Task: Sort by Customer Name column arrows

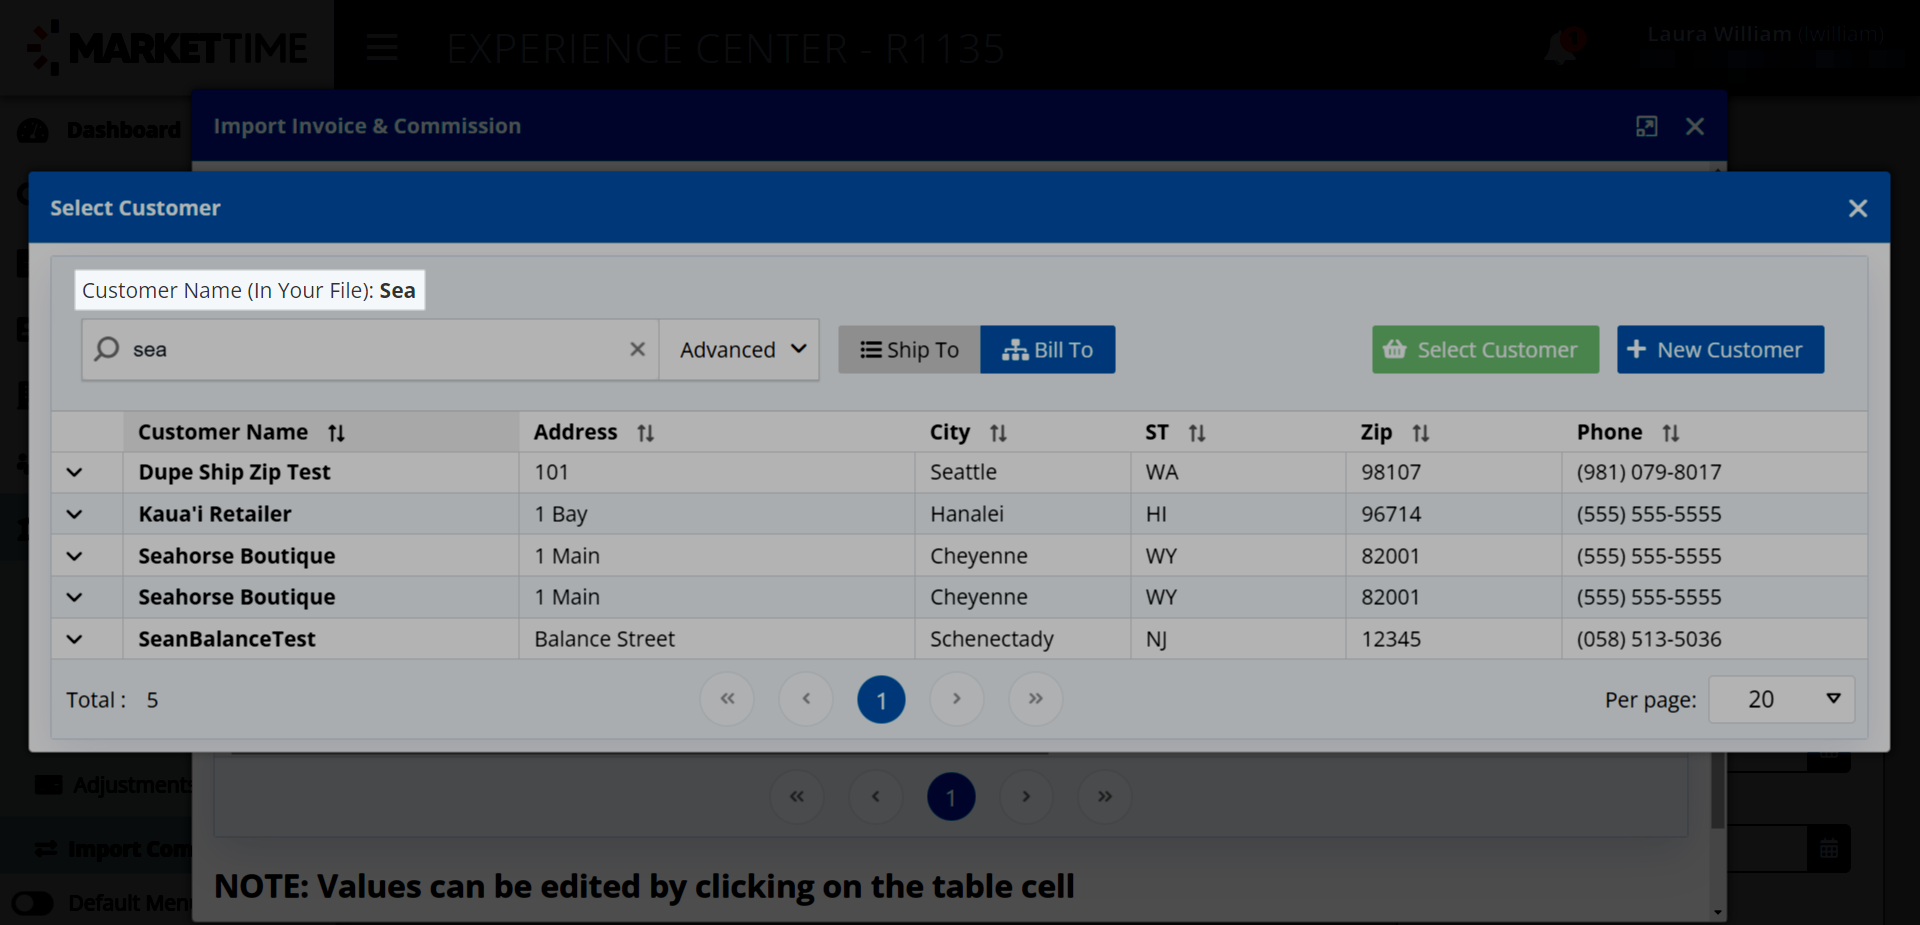Action: (x=336, y=433)
